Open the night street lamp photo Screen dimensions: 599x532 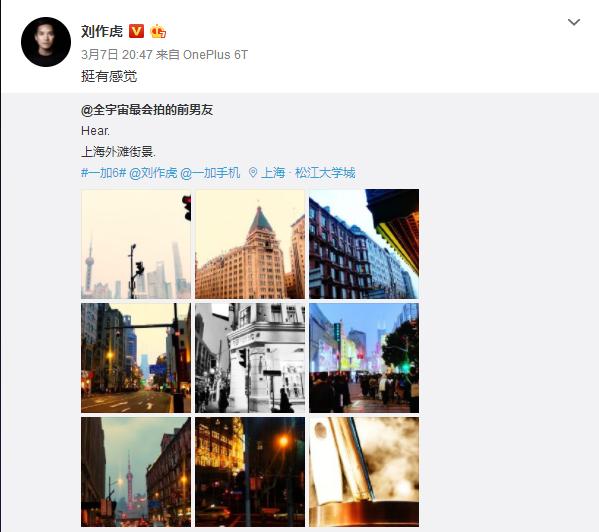click(x=250, y=472)
